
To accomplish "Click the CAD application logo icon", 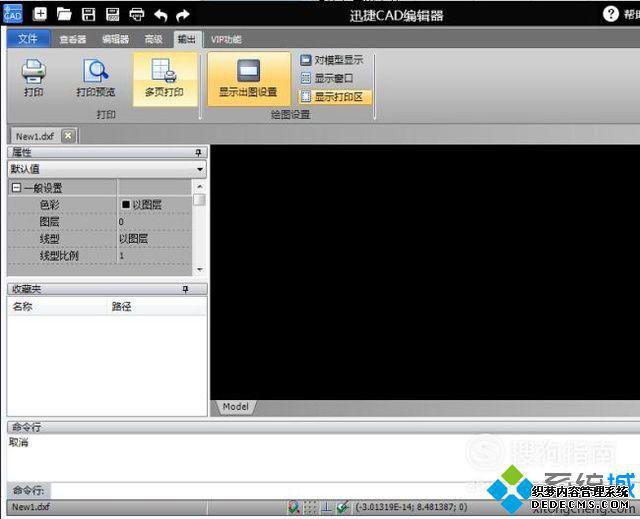I will tap(13, 13).
